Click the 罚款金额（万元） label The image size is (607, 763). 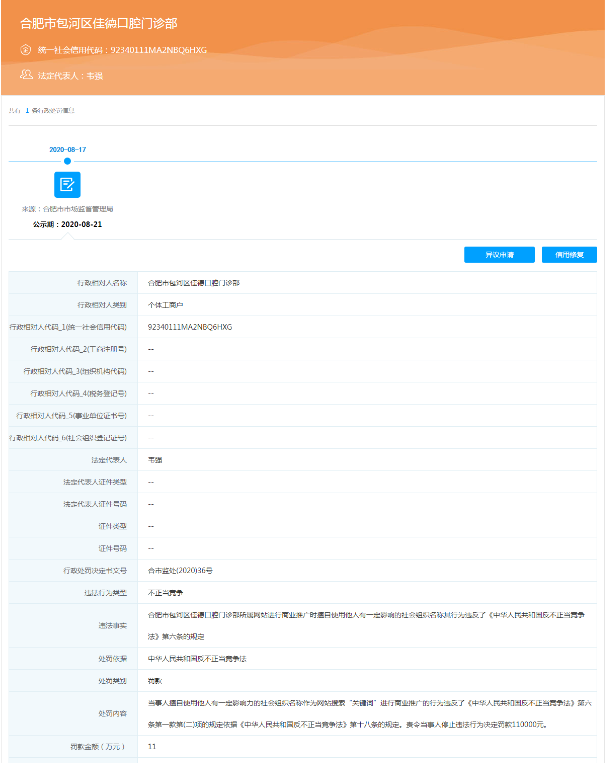98,746
